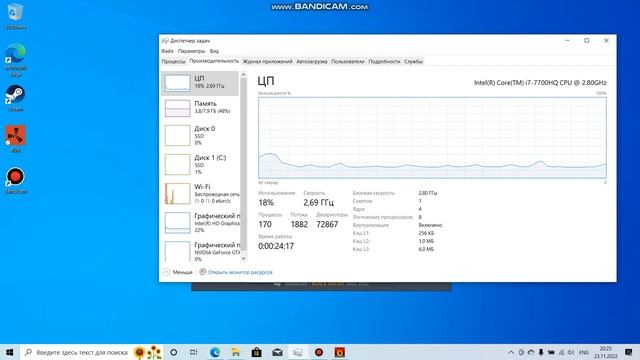
Task: Select the ЦП (CPU) performance item
Action: click(x=200, y=83)
